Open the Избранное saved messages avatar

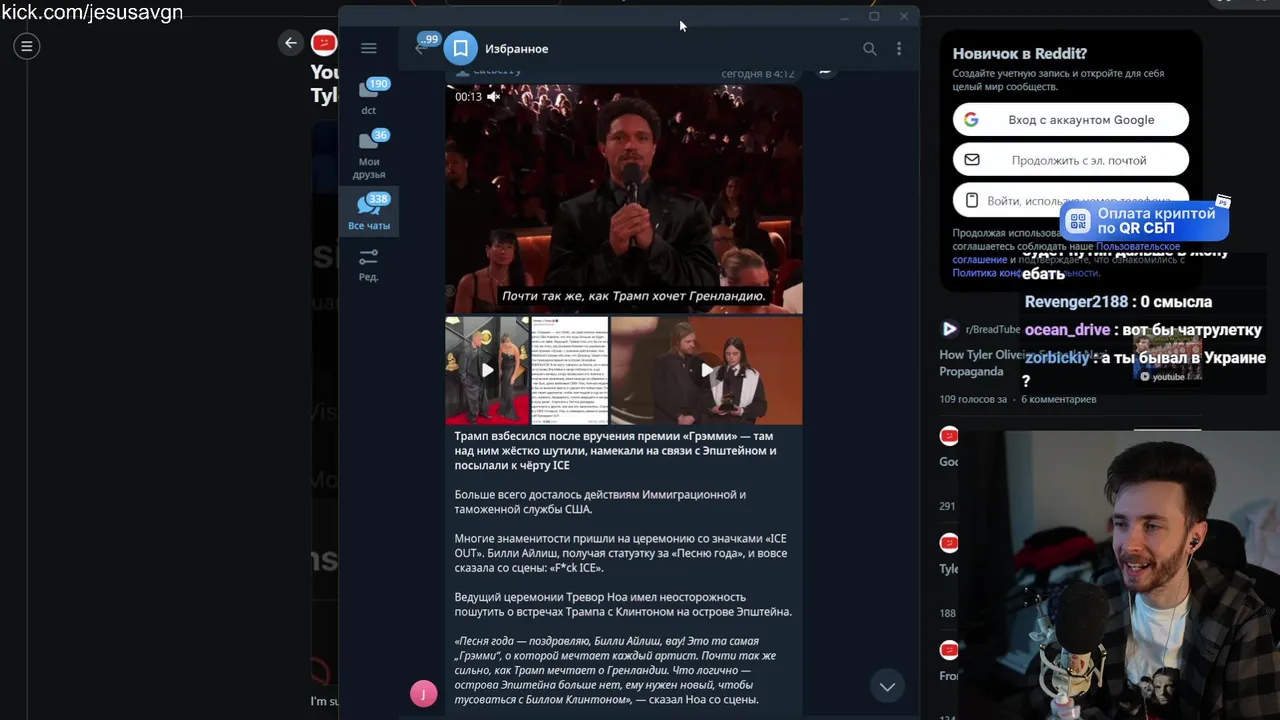pyautogui.click(x=461, y=48)
